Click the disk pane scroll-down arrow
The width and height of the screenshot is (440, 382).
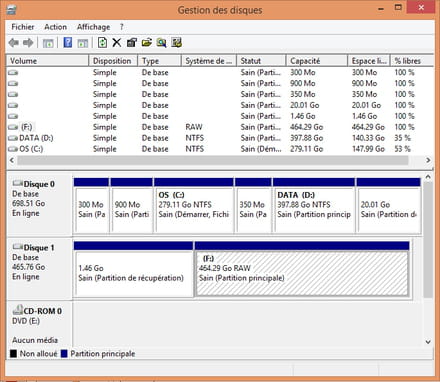(x=428, y=342)
